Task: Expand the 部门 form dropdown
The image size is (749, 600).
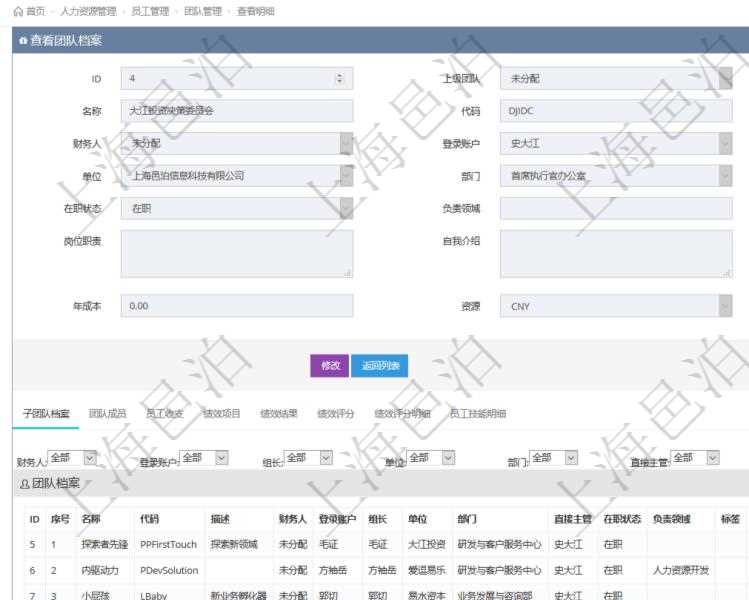Action: pyautogui.click(x=726, y=176)
